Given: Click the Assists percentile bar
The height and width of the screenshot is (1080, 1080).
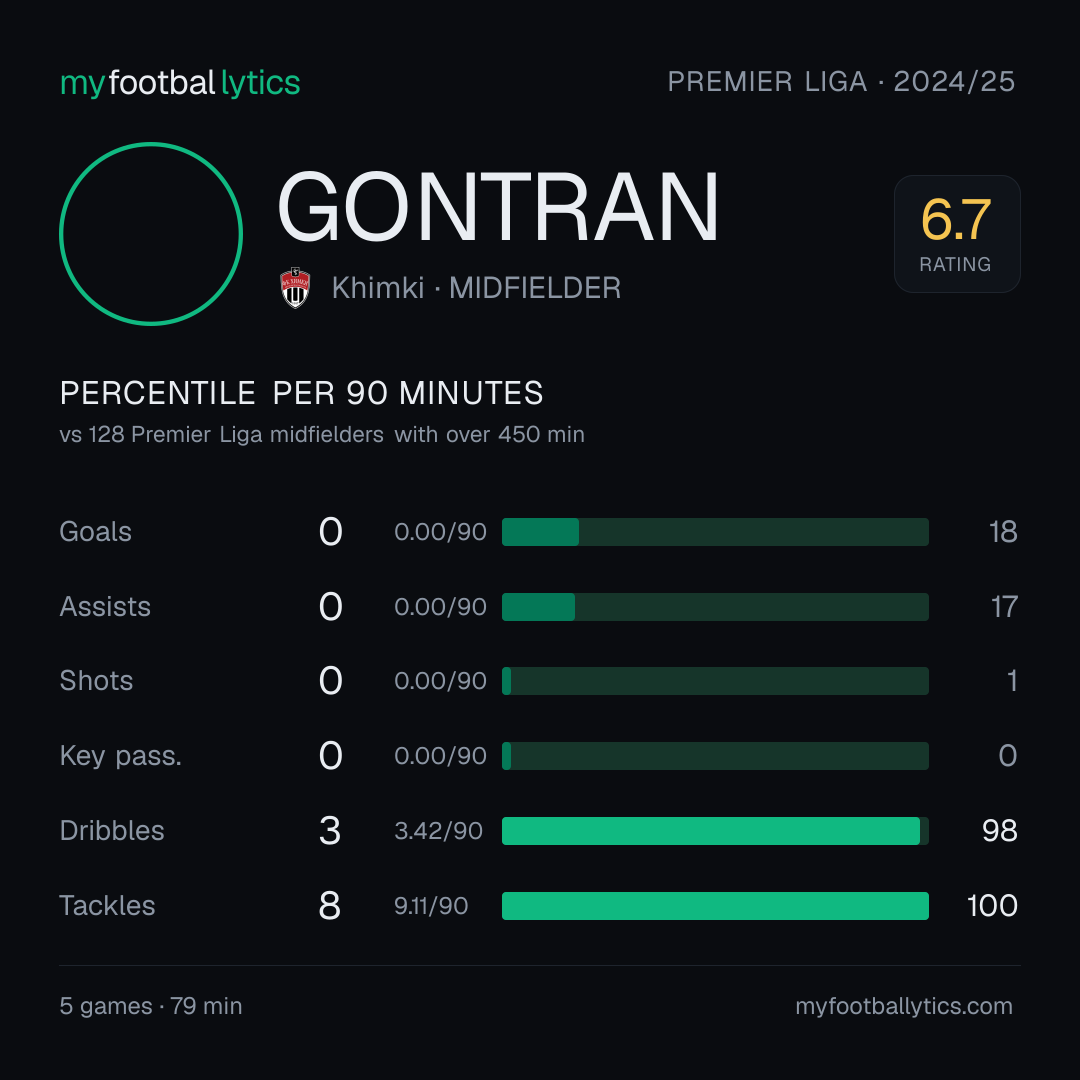Looking at the screenshot, I should tap(715, 607).
